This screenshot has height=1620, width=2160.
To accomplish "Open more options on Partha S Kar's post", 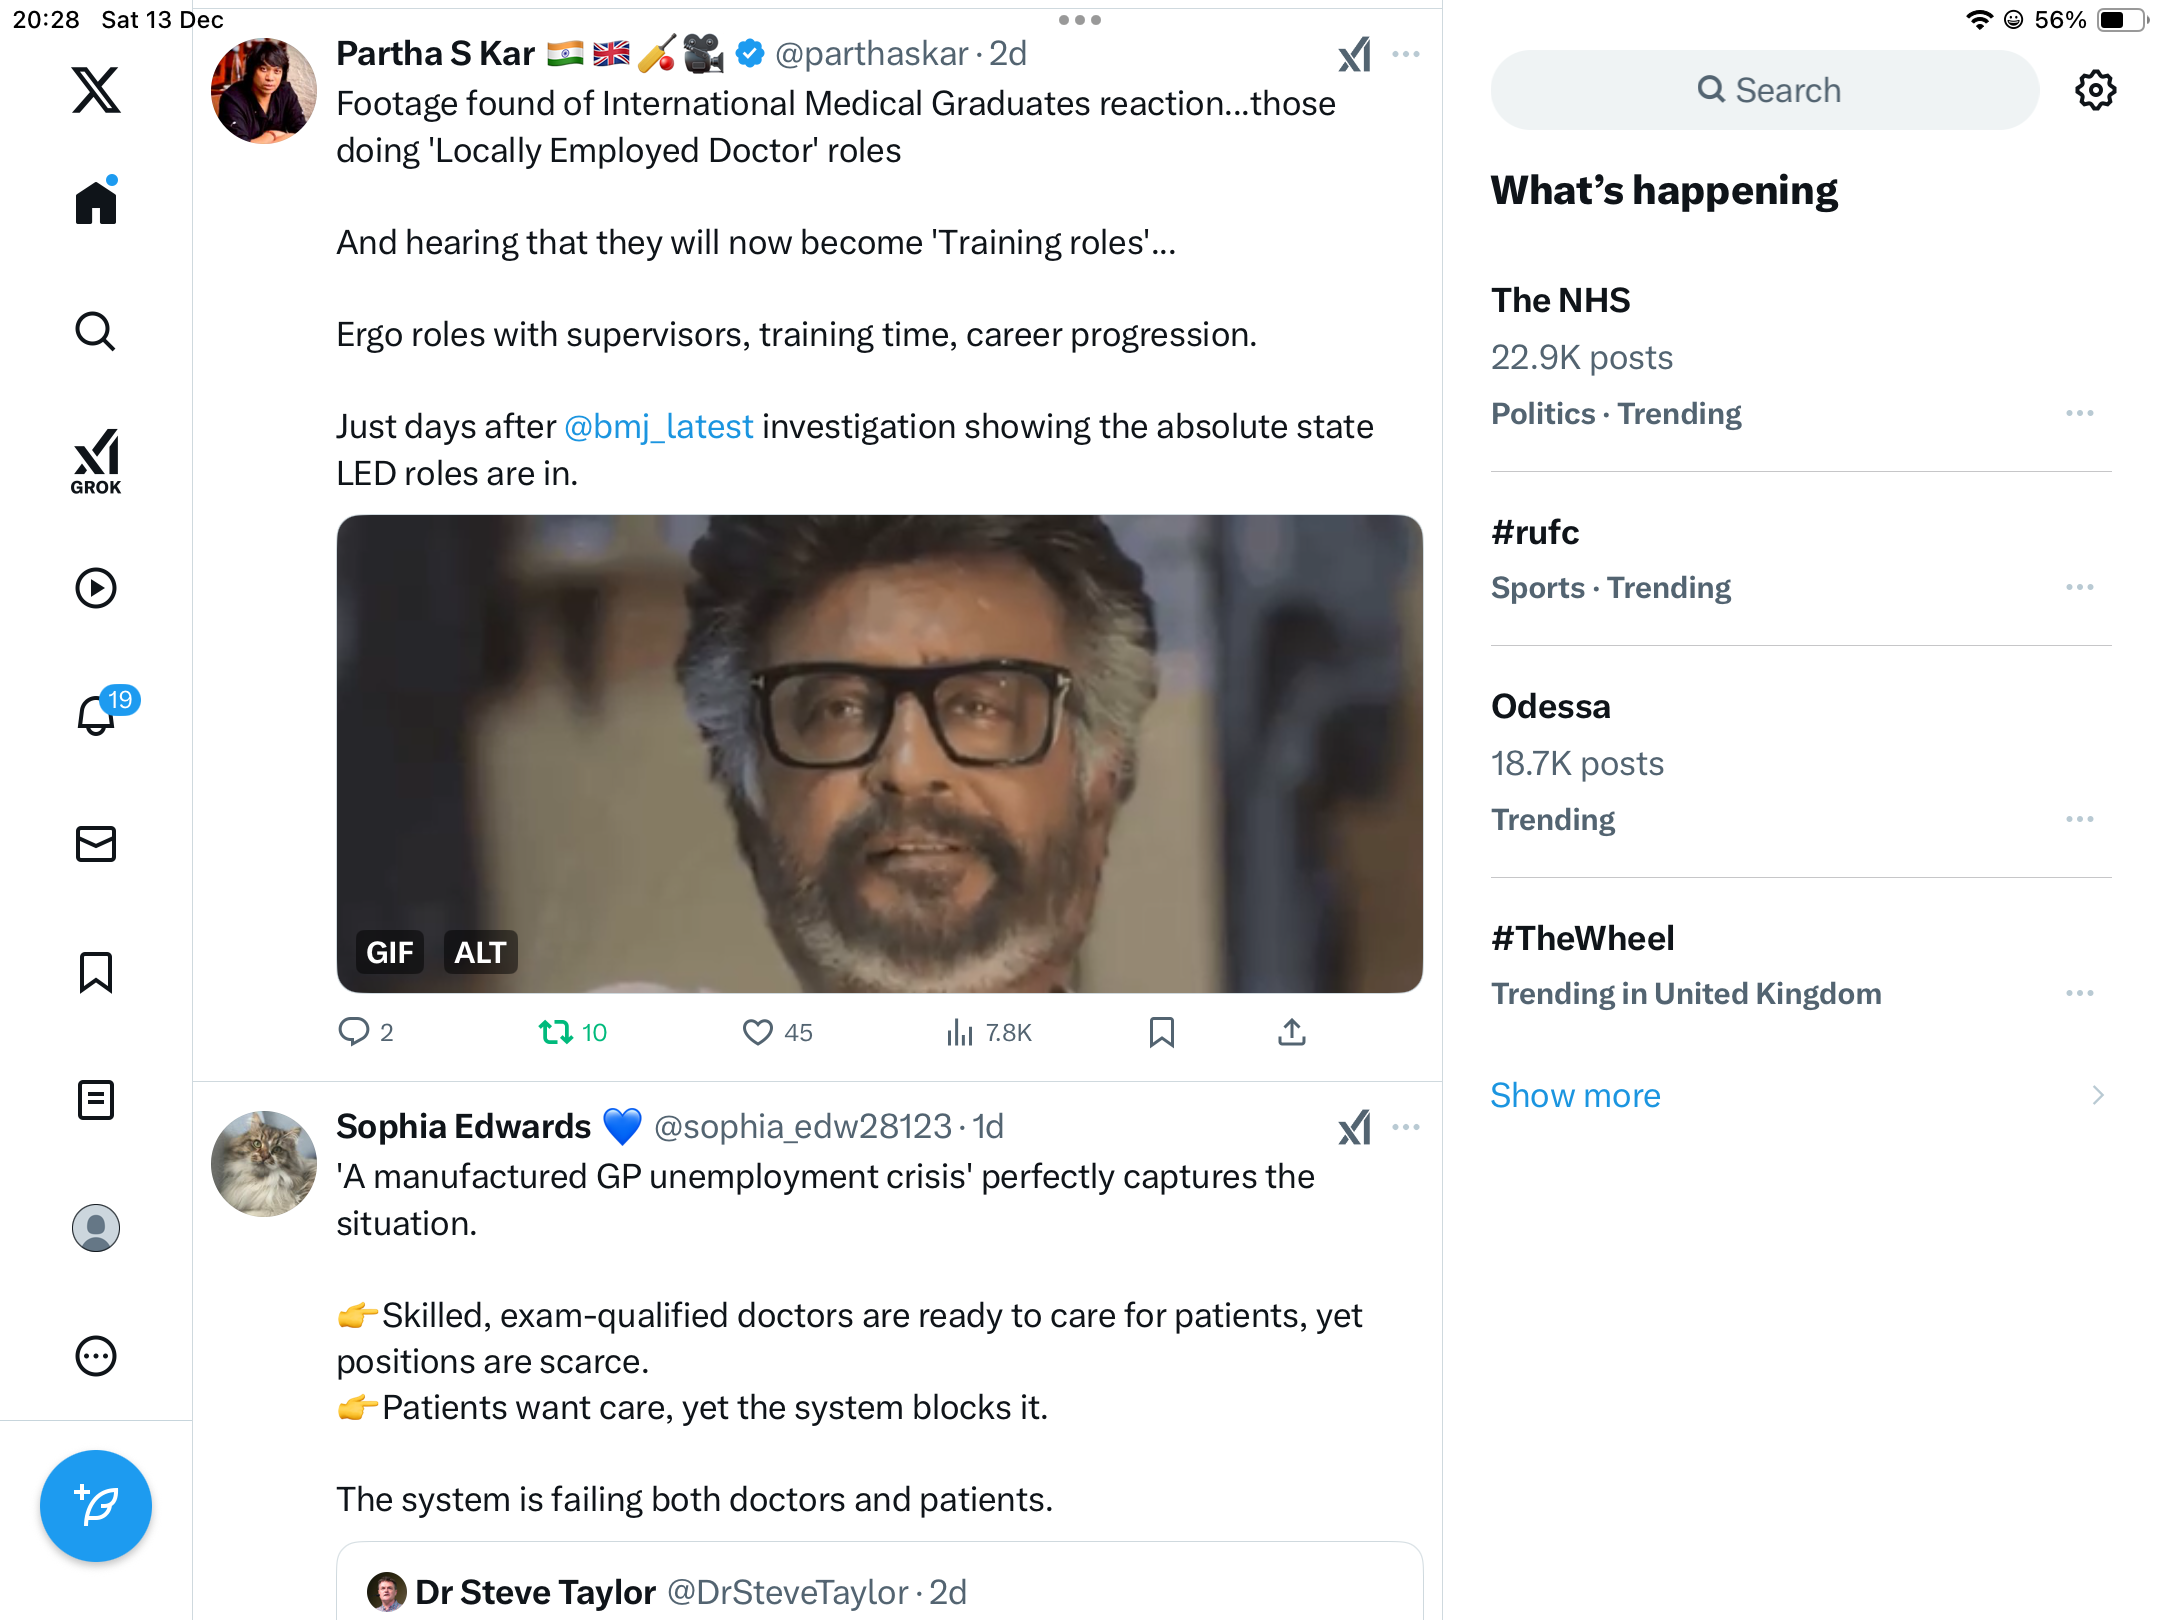I will point(1406,54).
